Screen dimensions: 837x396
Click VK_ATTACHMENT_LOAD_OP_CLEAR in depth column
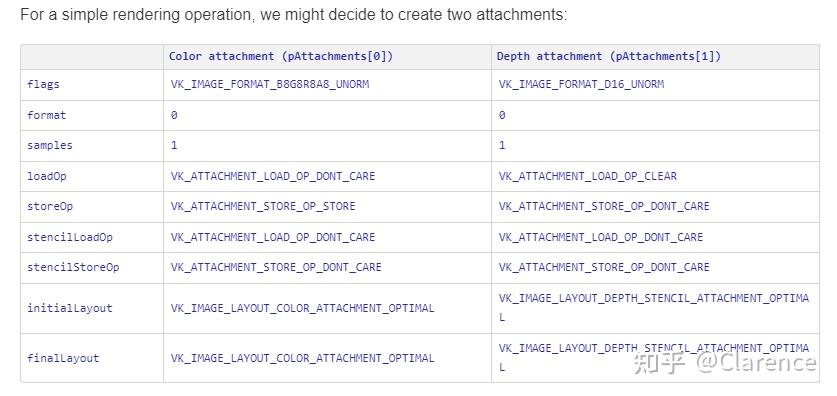tap(588, 176)
